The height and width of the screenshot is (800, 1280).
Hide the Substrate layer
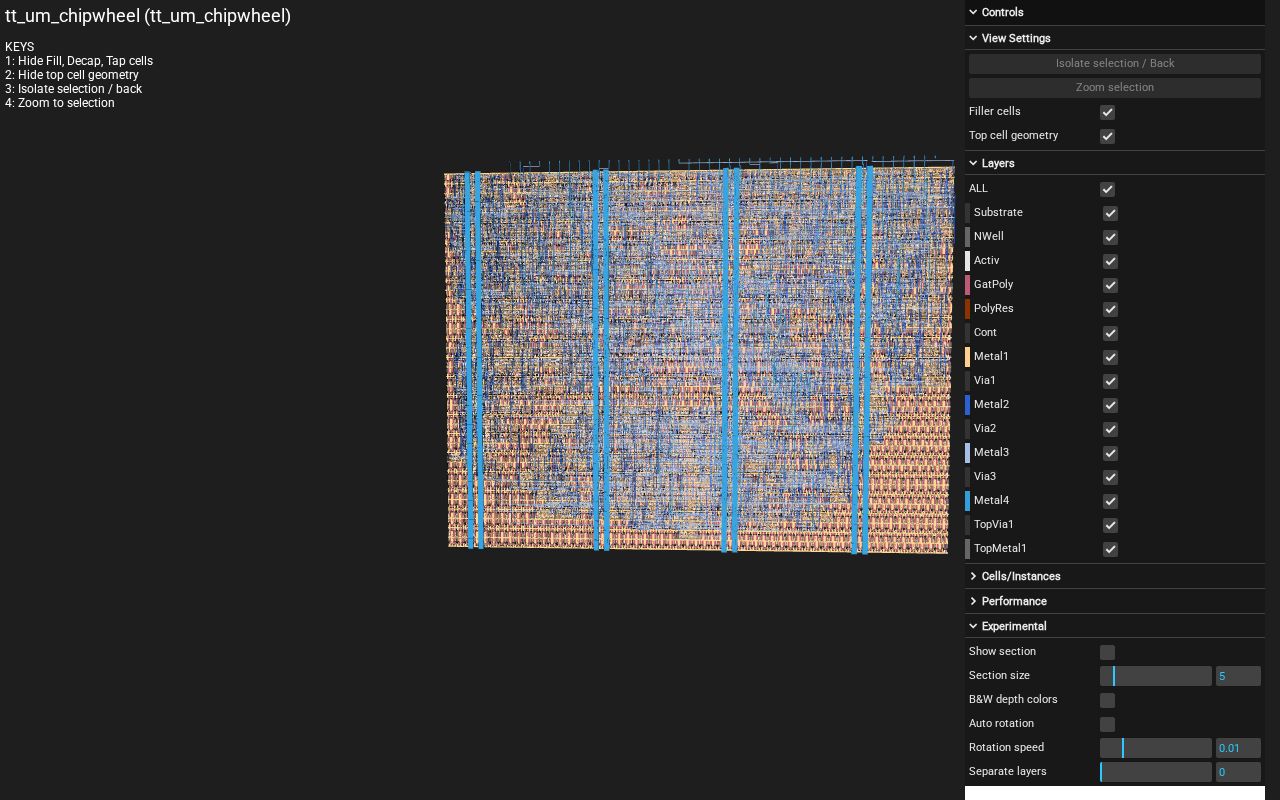point(1110,213)
